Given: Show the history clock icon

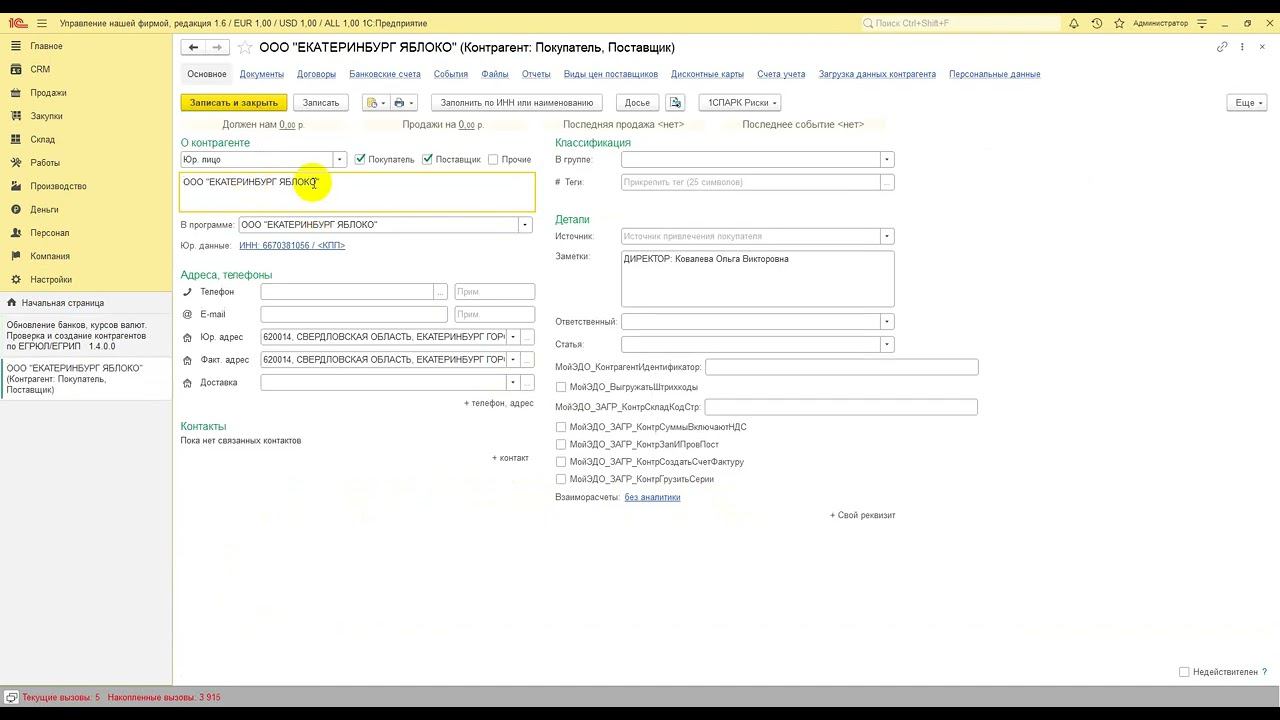Looking at the screenshot, I should (1097, 23).
